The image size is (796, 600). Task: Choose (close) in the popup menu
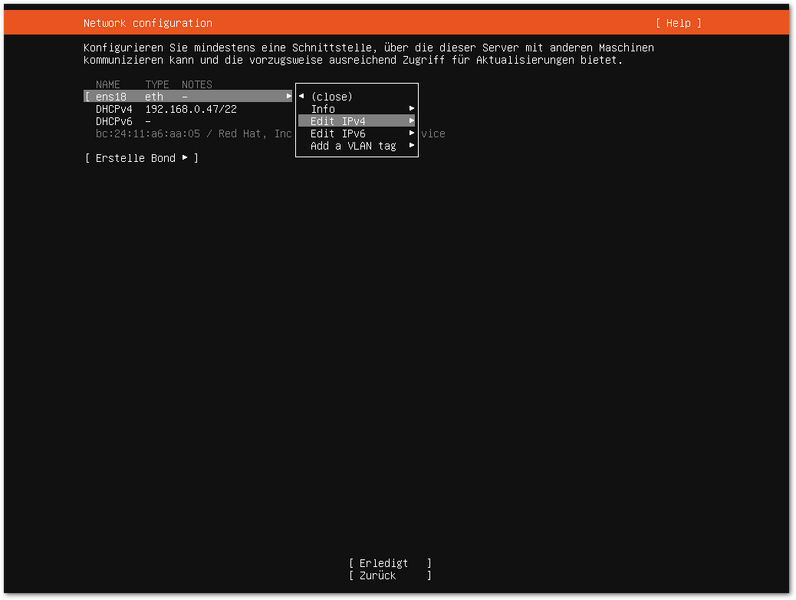coord(331,96)
